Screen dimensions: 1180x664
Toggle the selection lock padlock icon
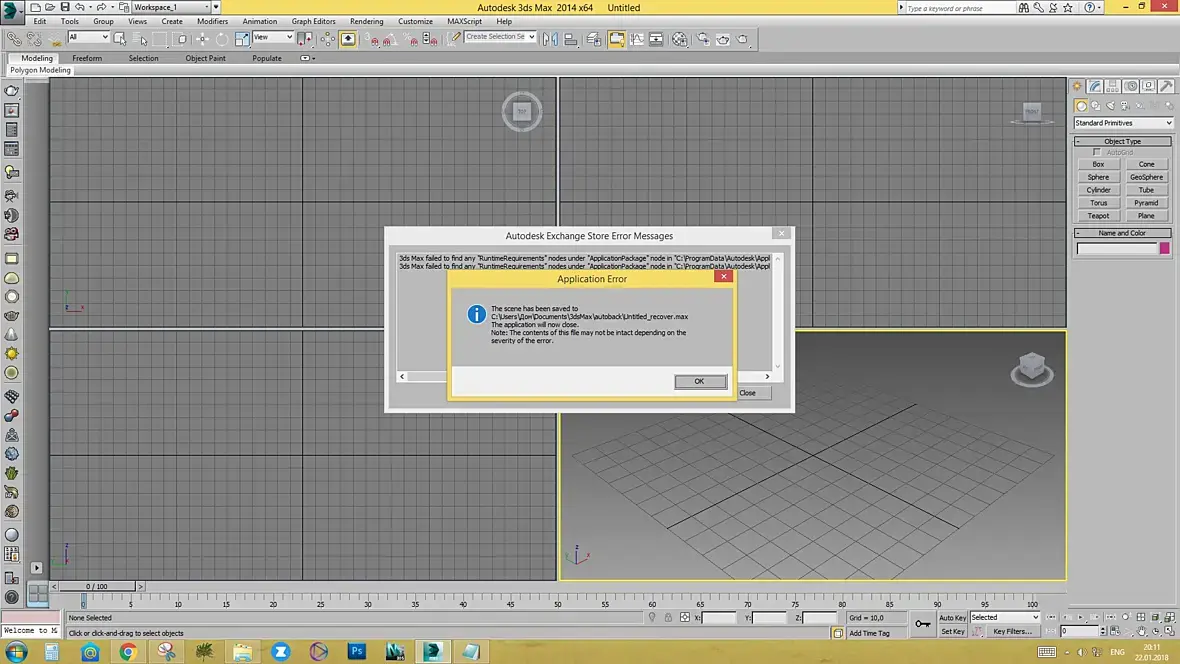coord(668,617)
